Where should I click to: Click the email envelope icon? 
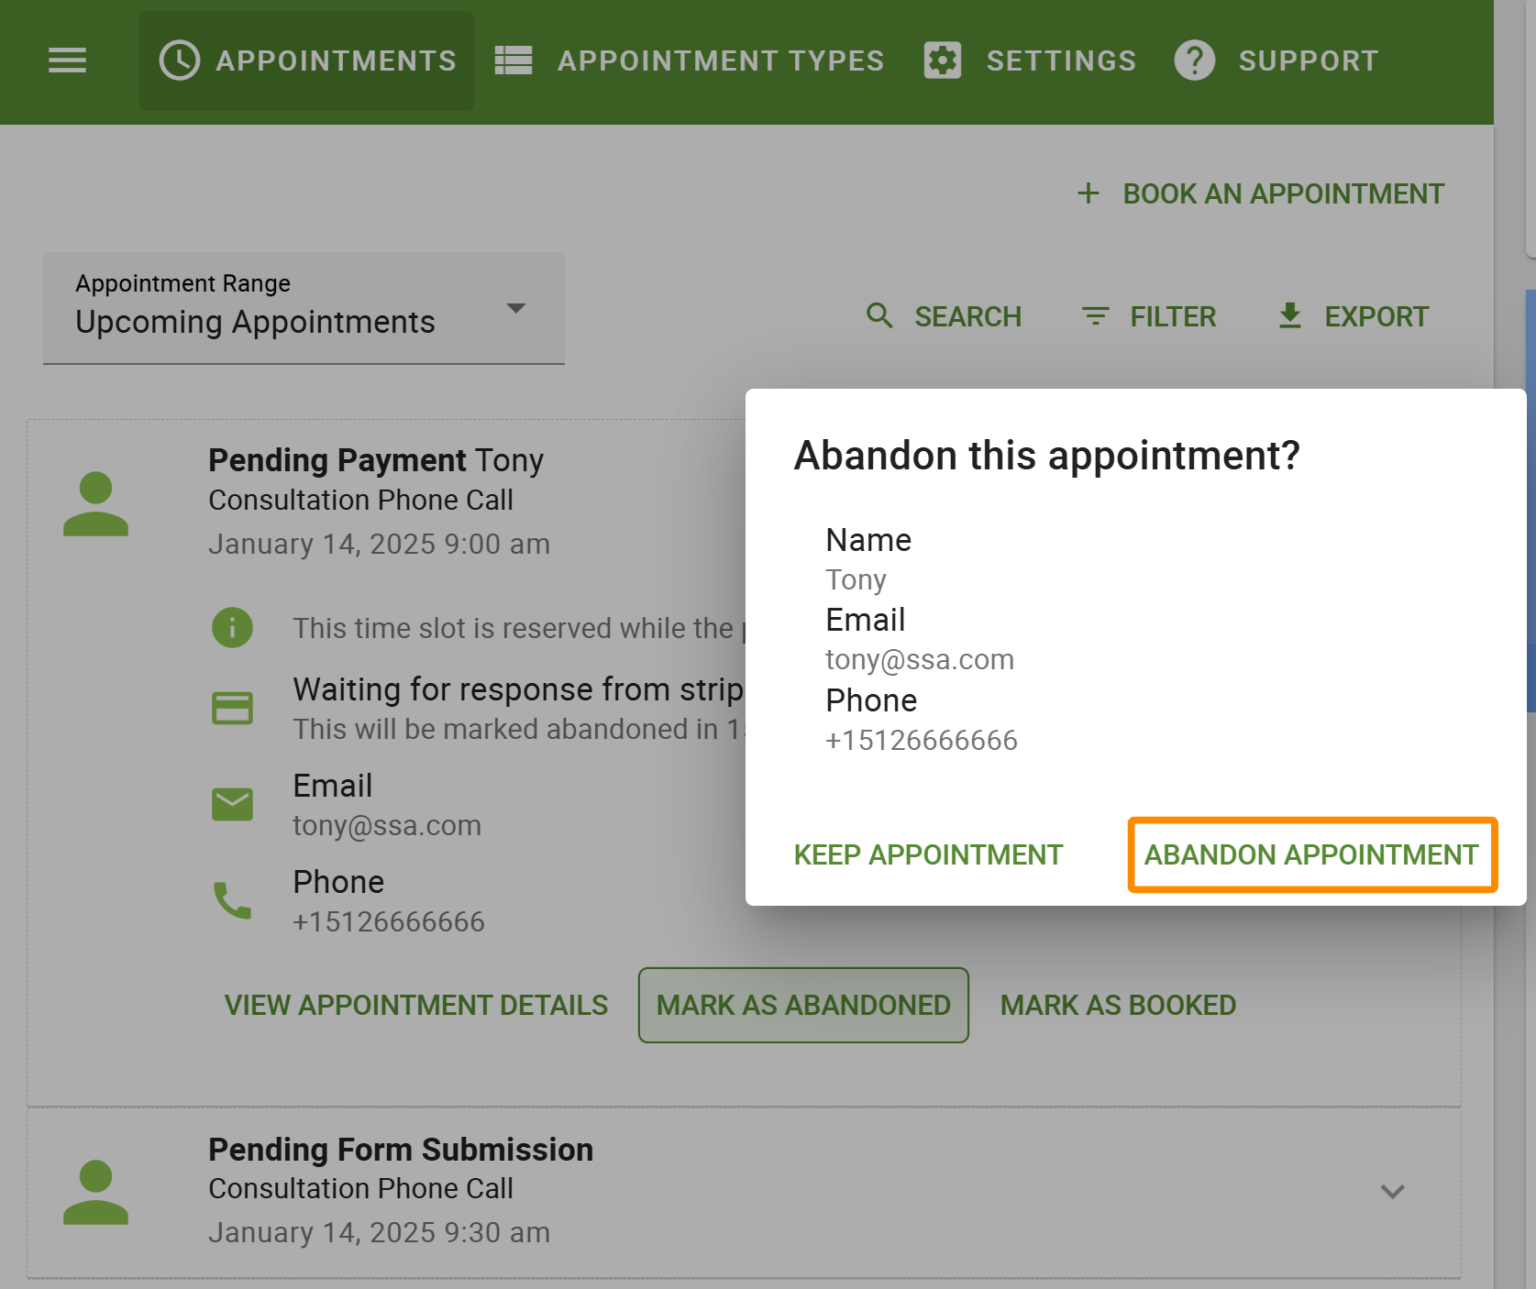click(x=233, y=803)
